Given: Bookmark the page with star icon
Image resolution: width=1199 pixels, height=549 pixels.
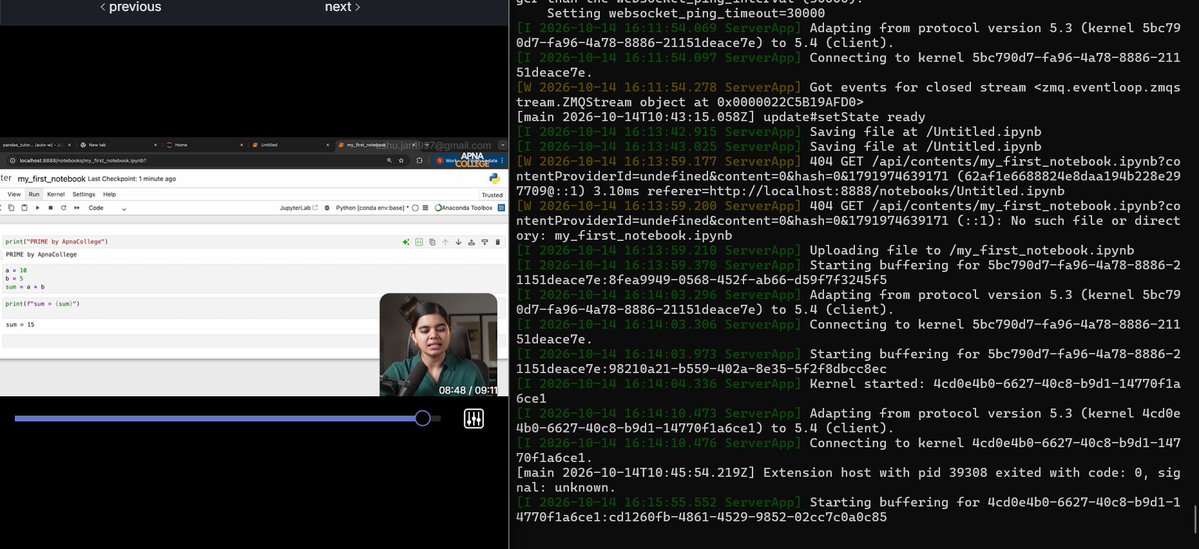Looking at the screenshot, I should pyautogui.click(x=401, y=161).
